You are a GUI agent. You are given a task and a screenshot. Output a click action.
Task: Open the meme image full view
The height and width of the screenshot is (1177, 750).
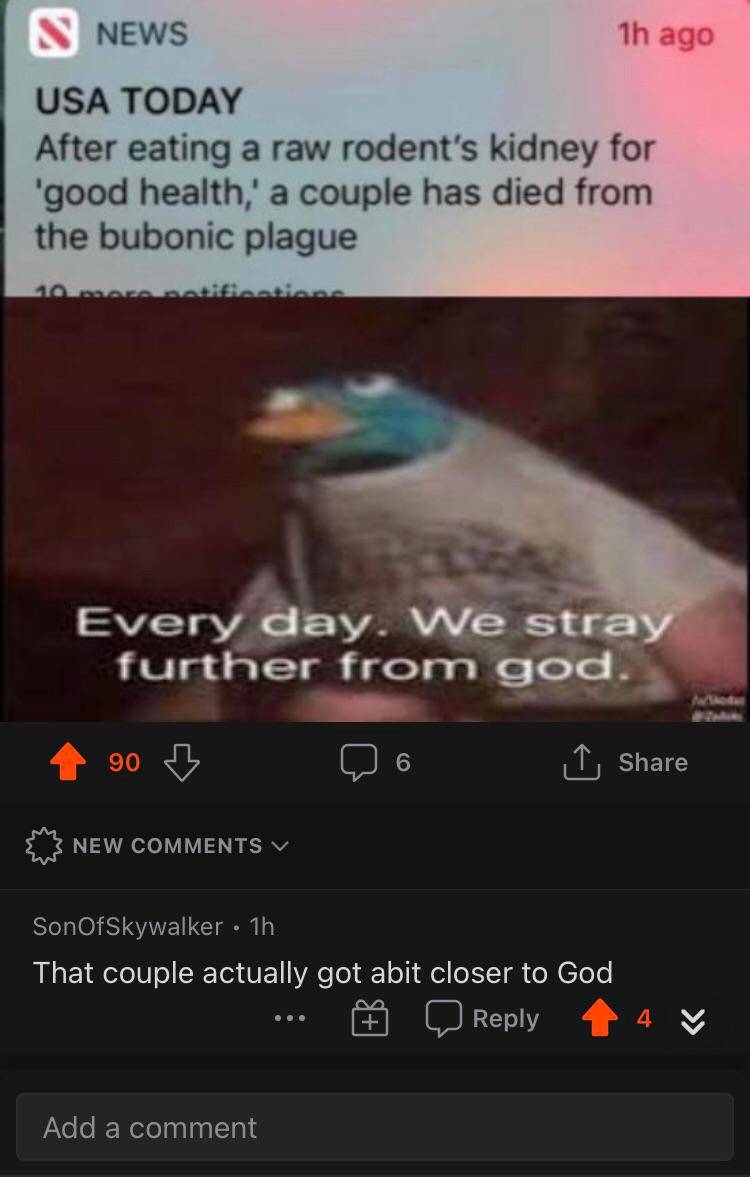(x=375, y=510)
